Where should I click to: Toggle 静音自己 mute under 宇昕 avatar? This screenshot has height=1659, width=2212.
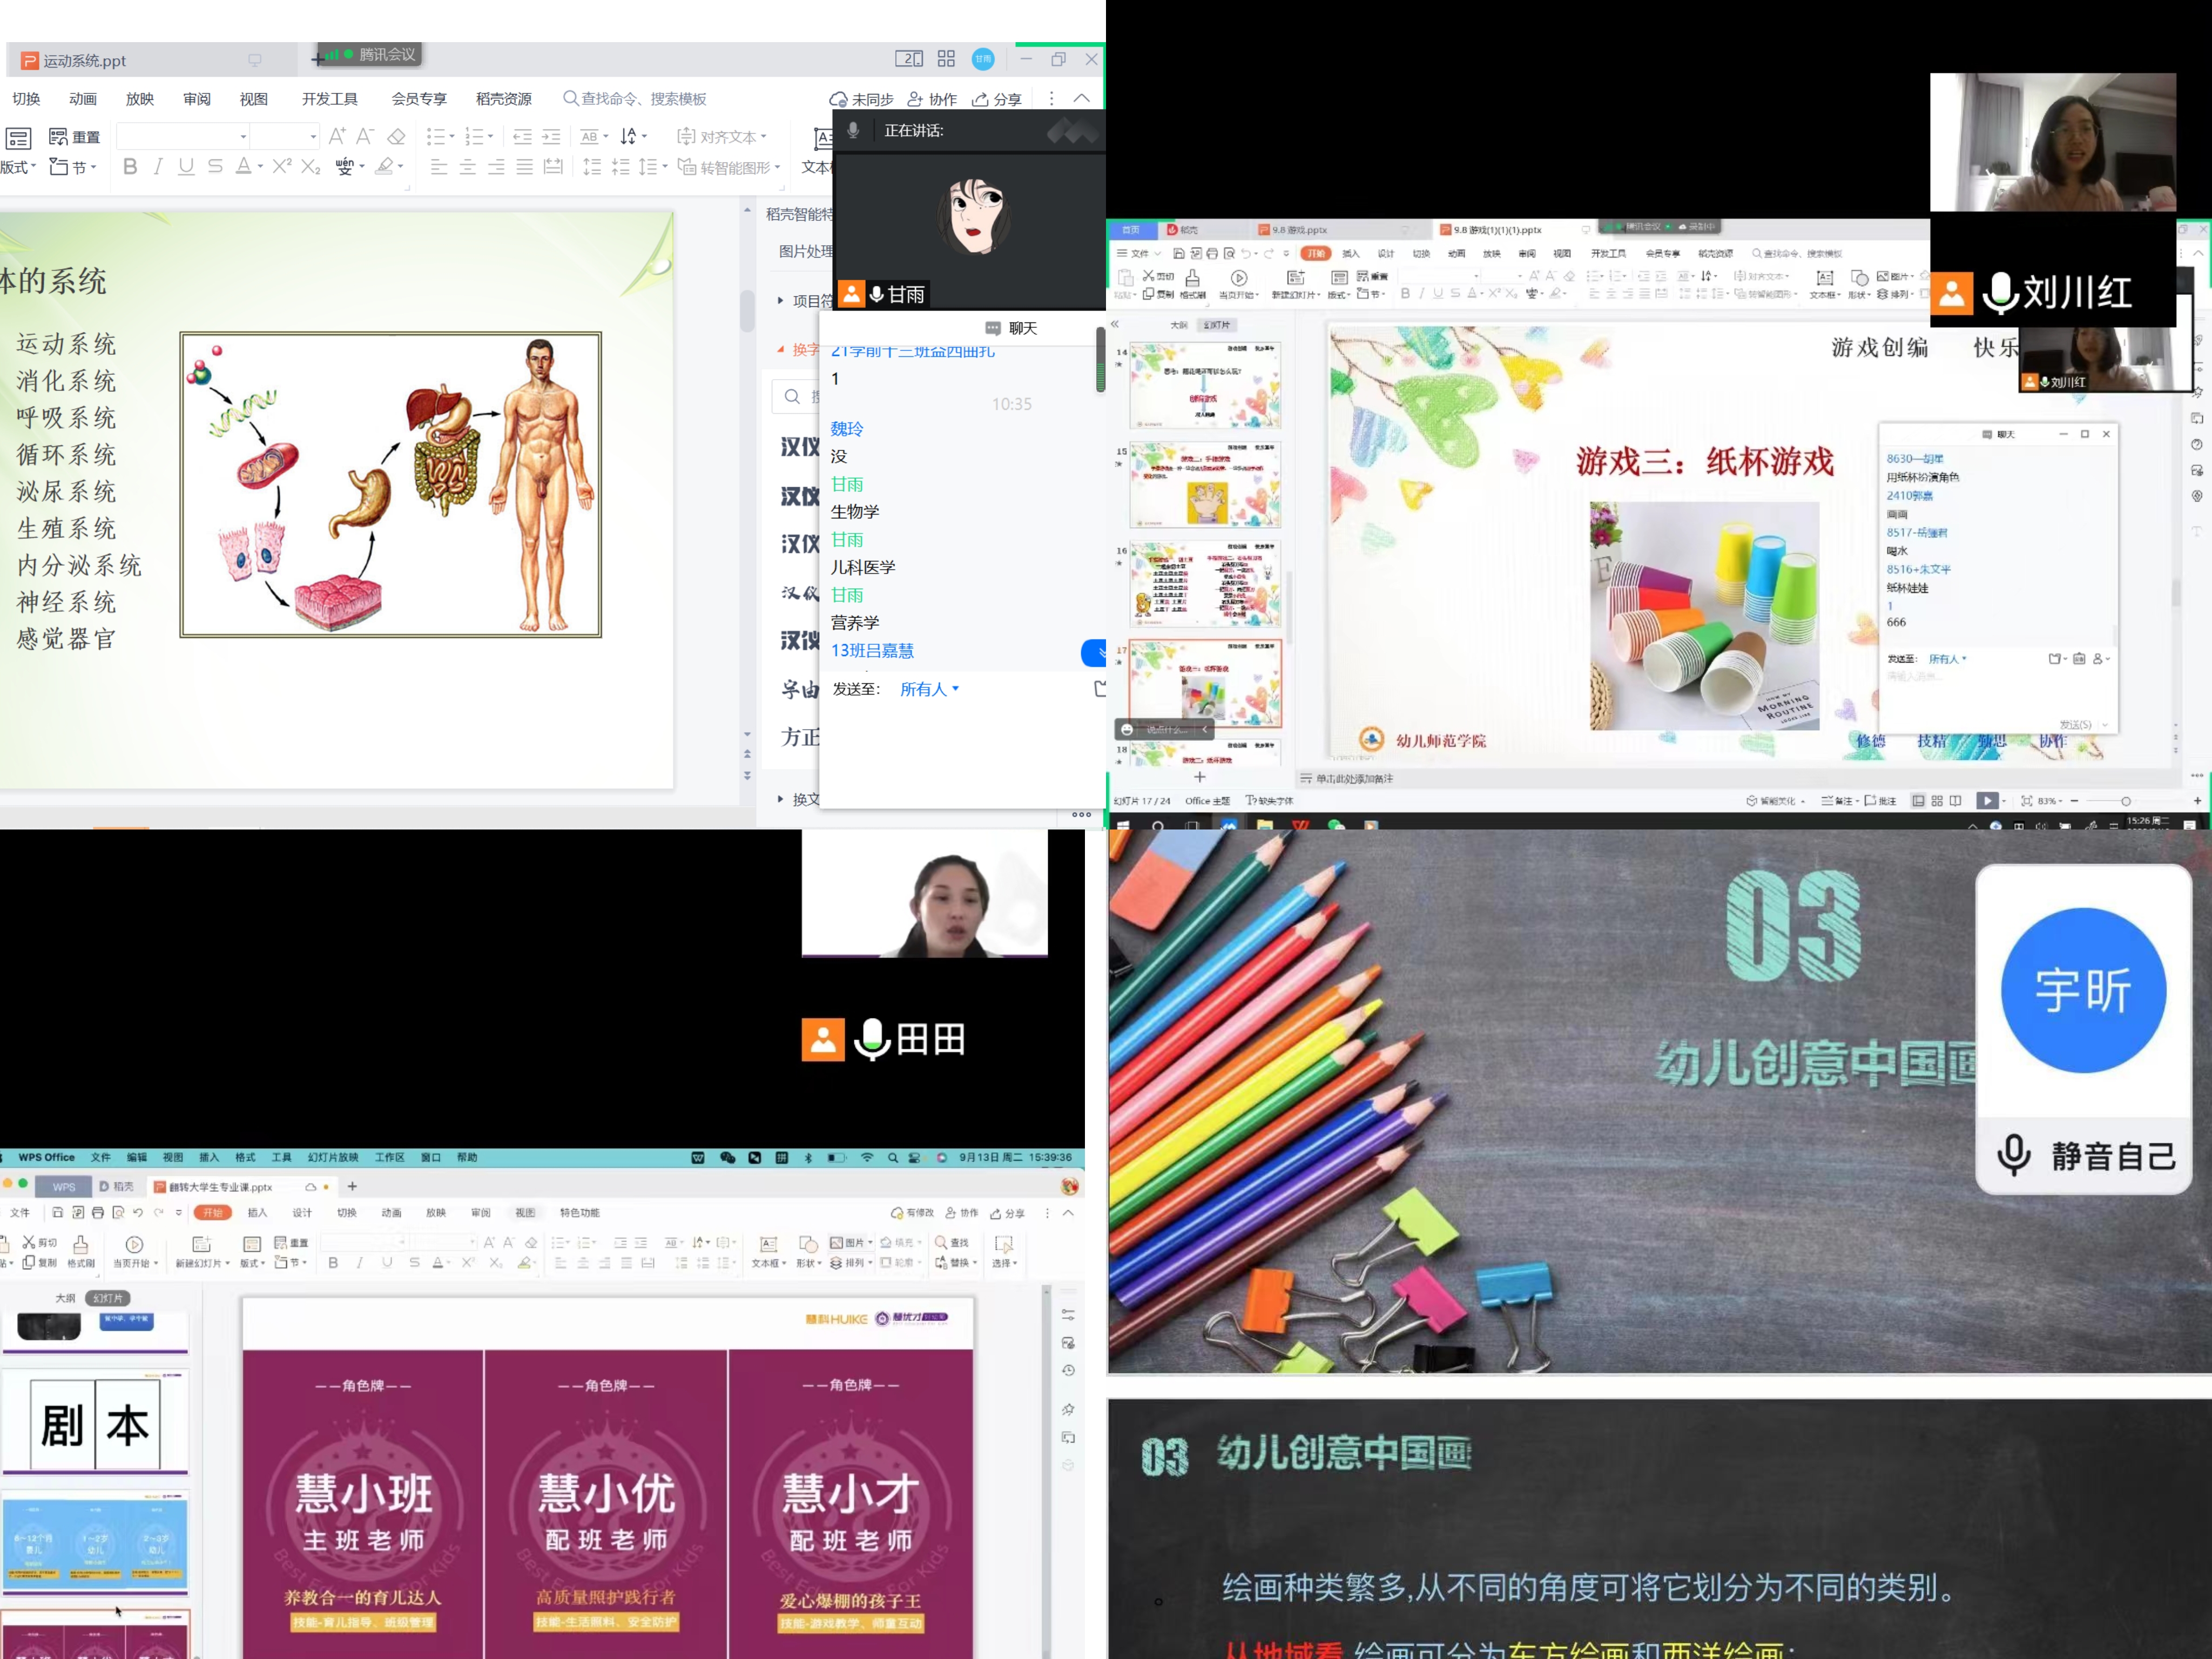[2085, 1156]
